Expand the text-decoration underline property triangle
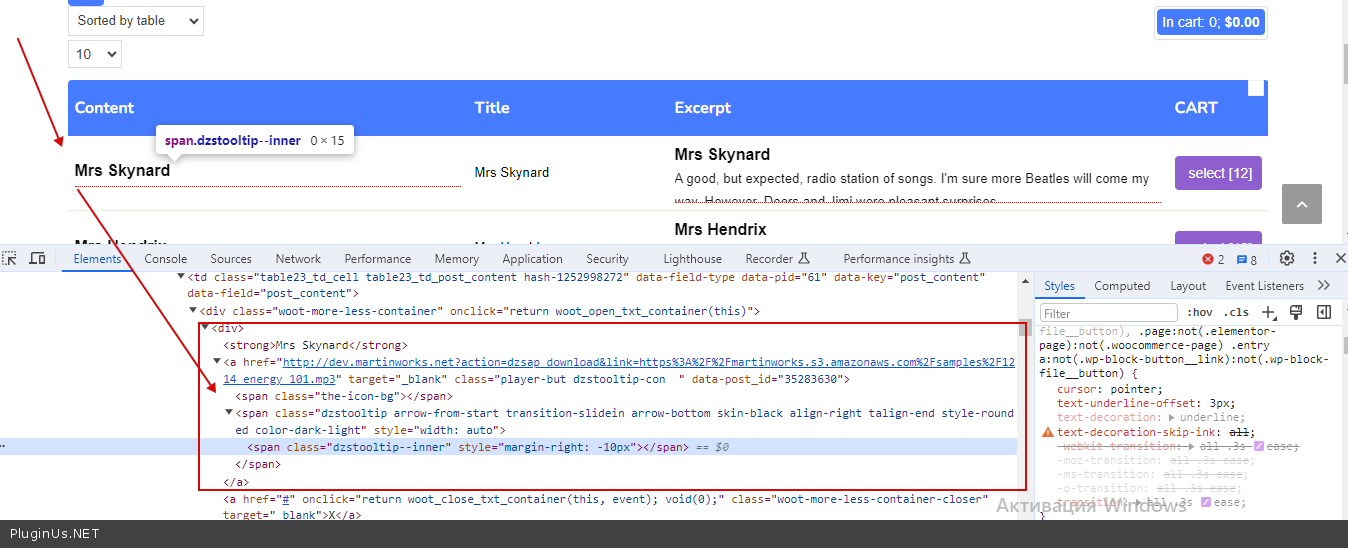This screenshot has height=548, width=1348. pyautogui.click(x=1172, y=418)
